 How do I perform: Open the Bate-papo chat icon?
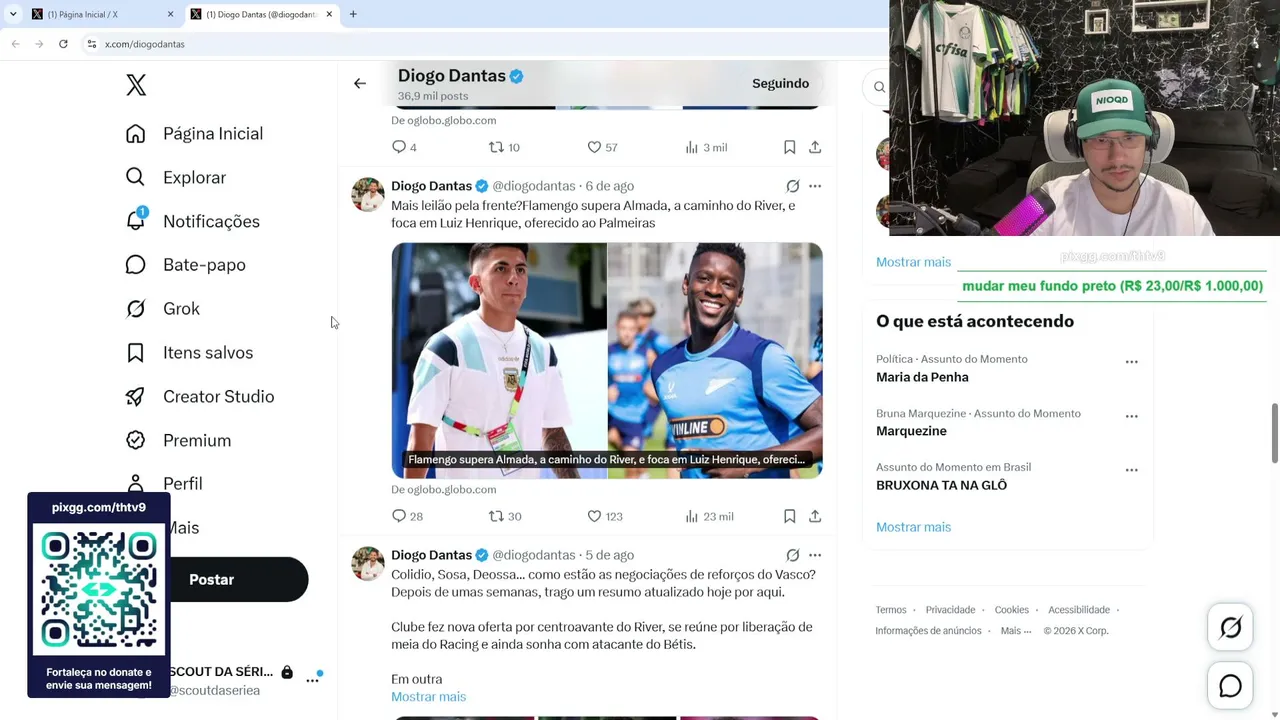coord(136,265)
